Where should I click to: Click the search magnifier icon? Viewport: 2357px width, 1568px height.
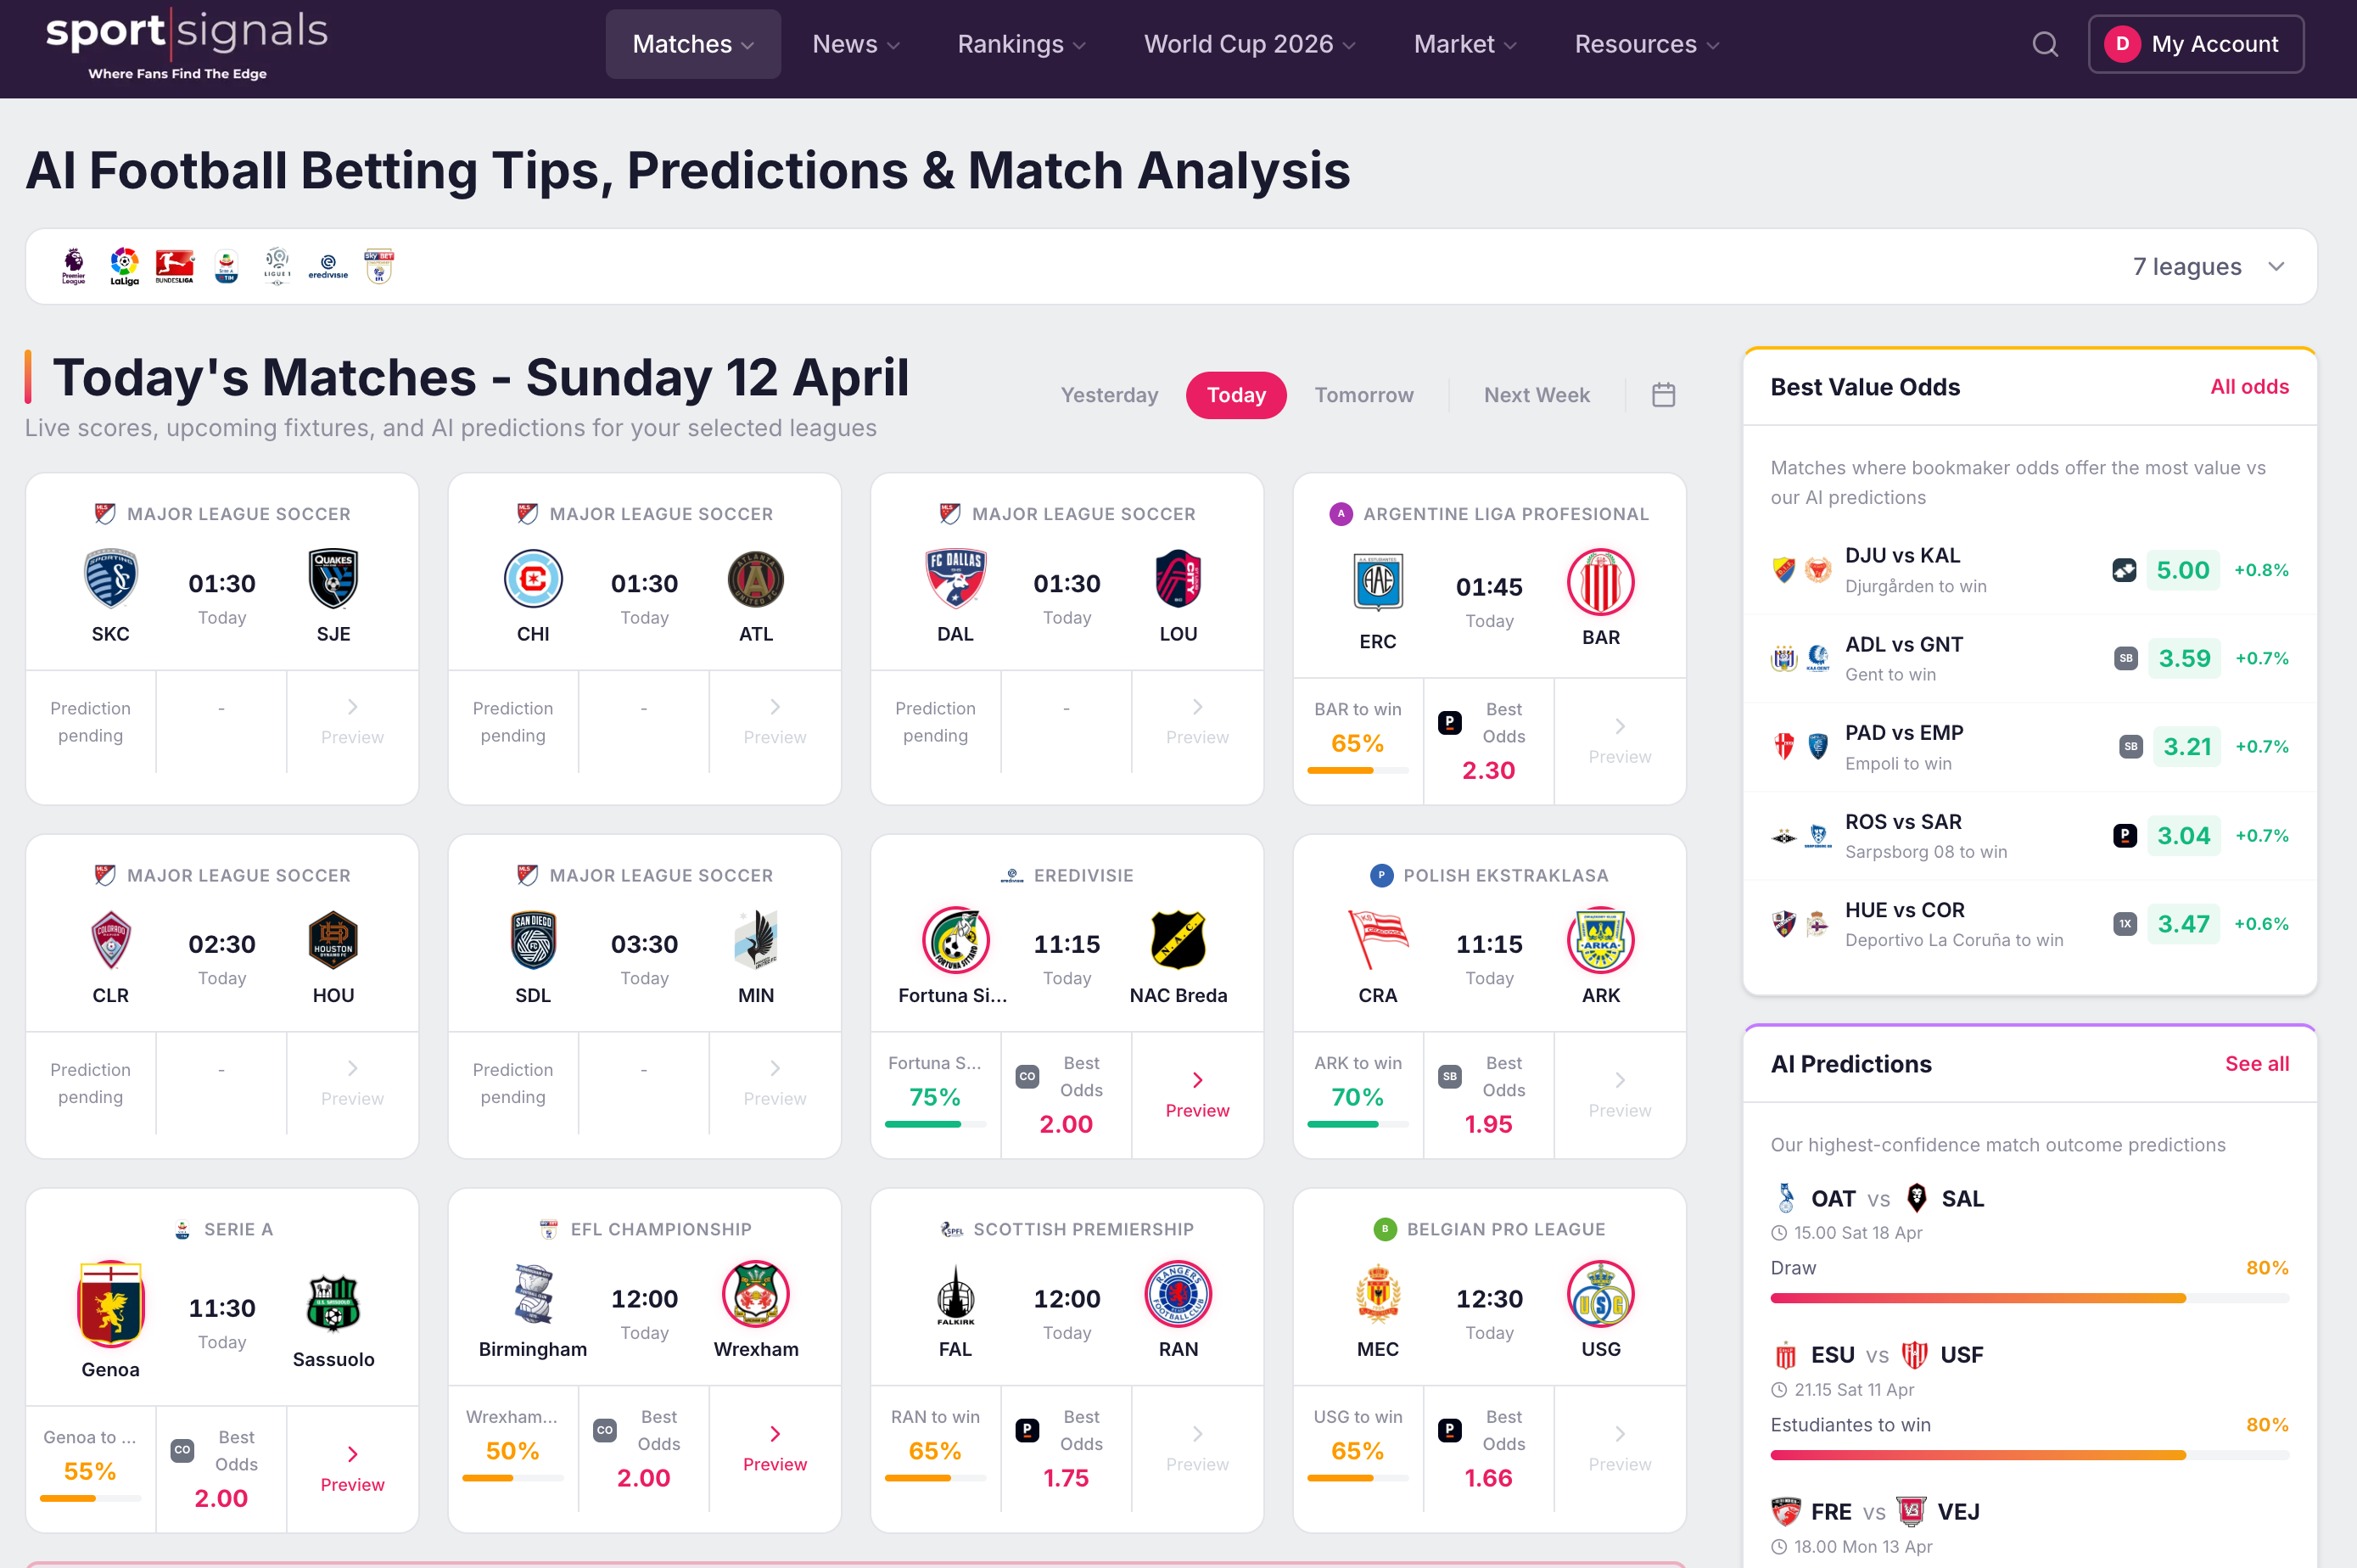tap(2045, 44)
